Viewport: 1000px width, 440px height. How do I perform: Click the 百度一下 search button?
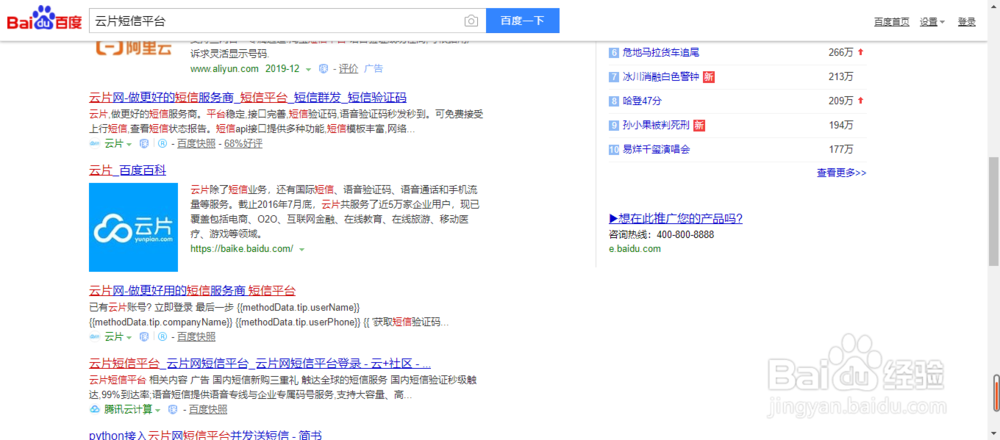pyautogui.click(x=522, y=20)
